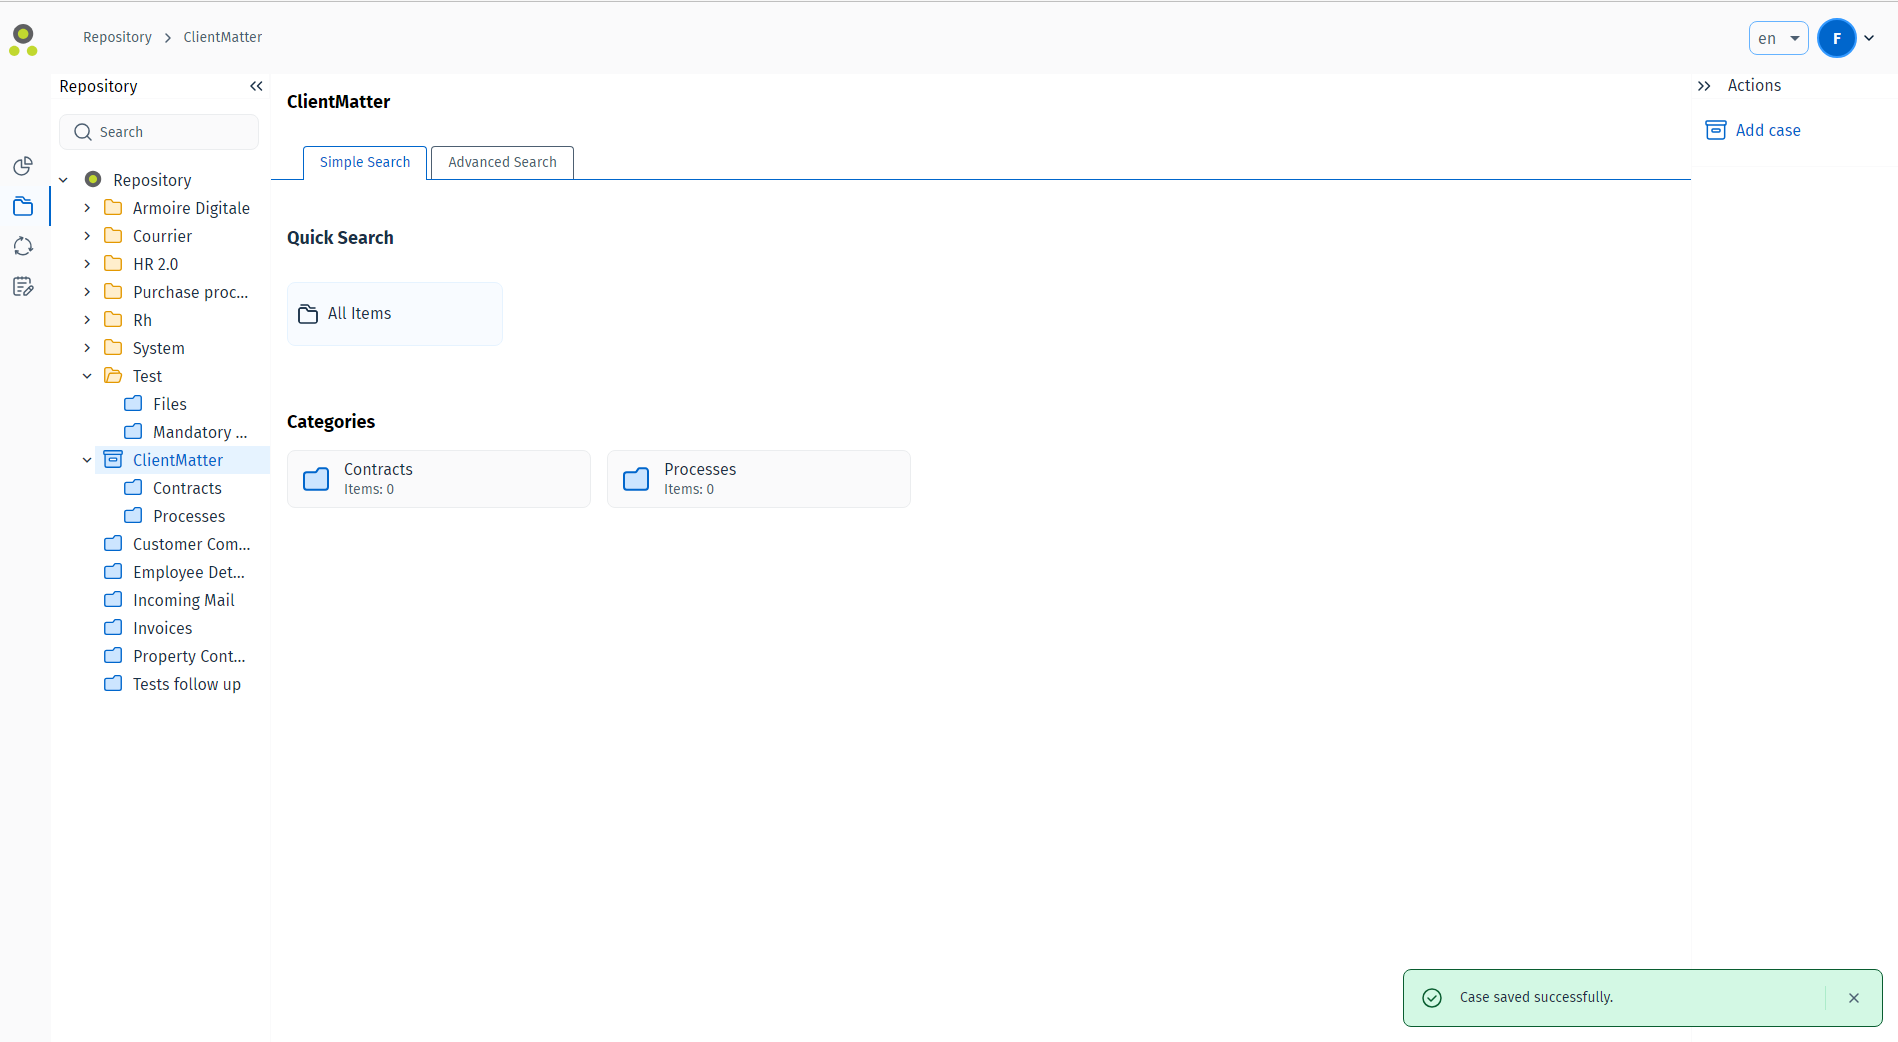Select Mandatory ... item under Test
This screenshot has width=1898, height=1042.
(200, 432)
